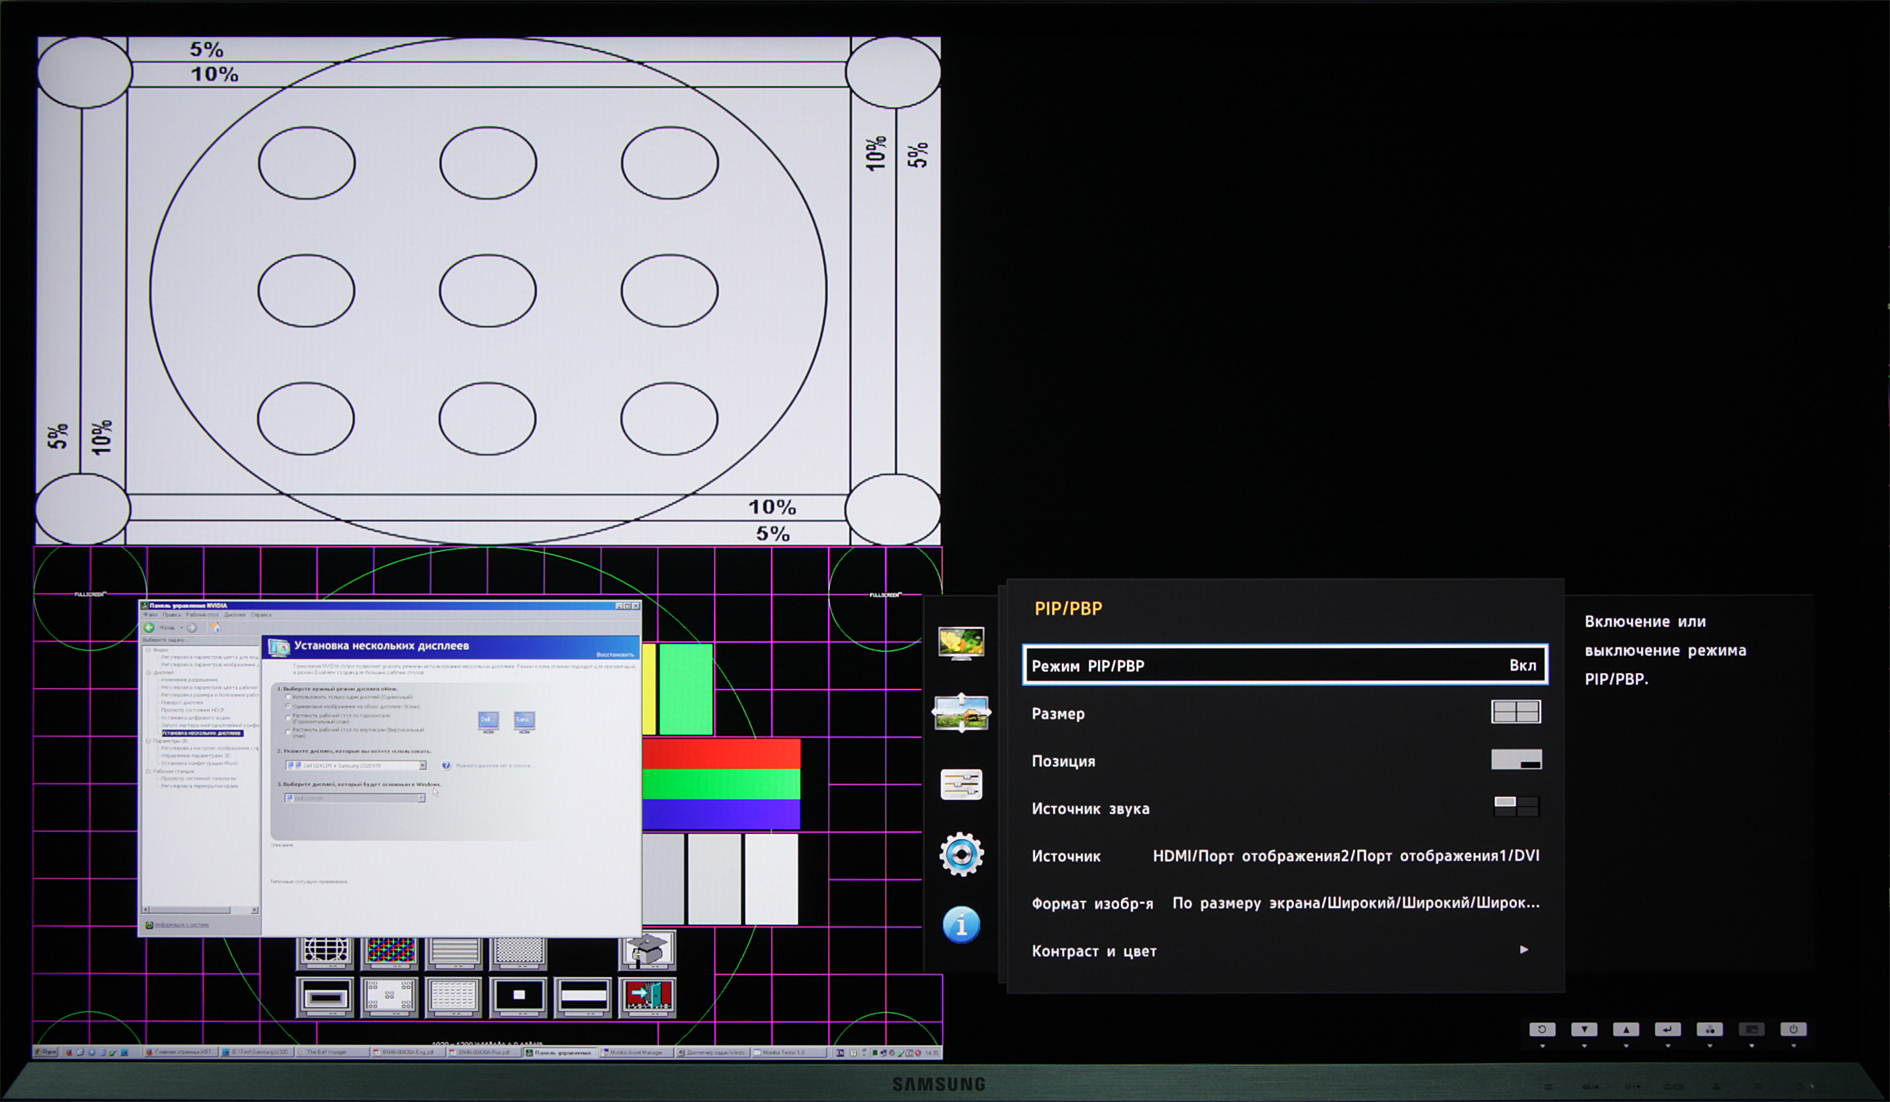The width and height of the screenshot is (1890, 1102).
Task: Click the graduation cap test pattern icon
Action: click(x=647, y=949)
